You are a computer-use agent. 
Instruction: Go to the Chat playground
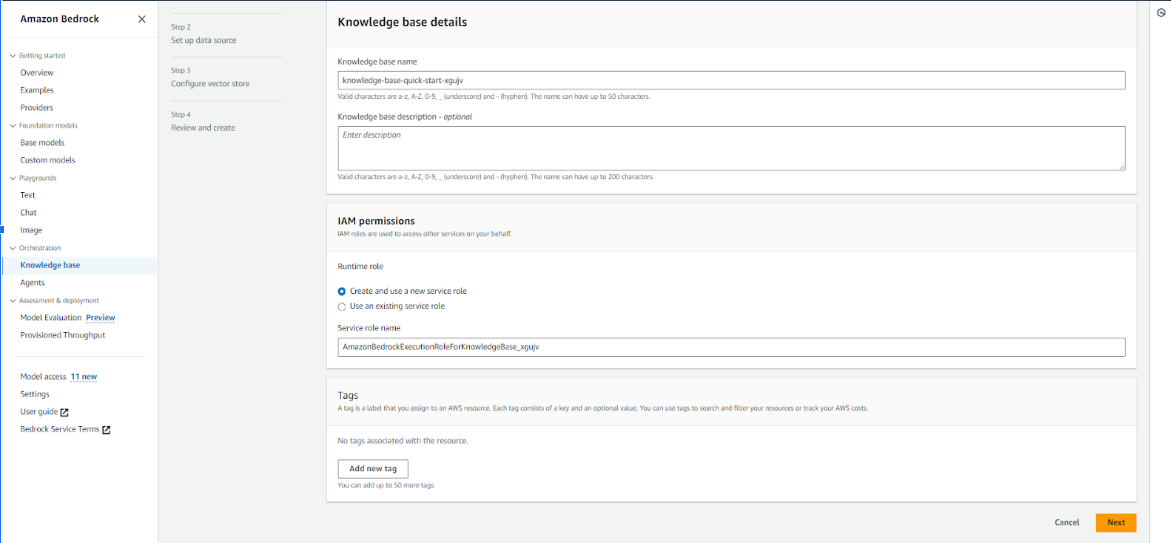click(28, 212)
